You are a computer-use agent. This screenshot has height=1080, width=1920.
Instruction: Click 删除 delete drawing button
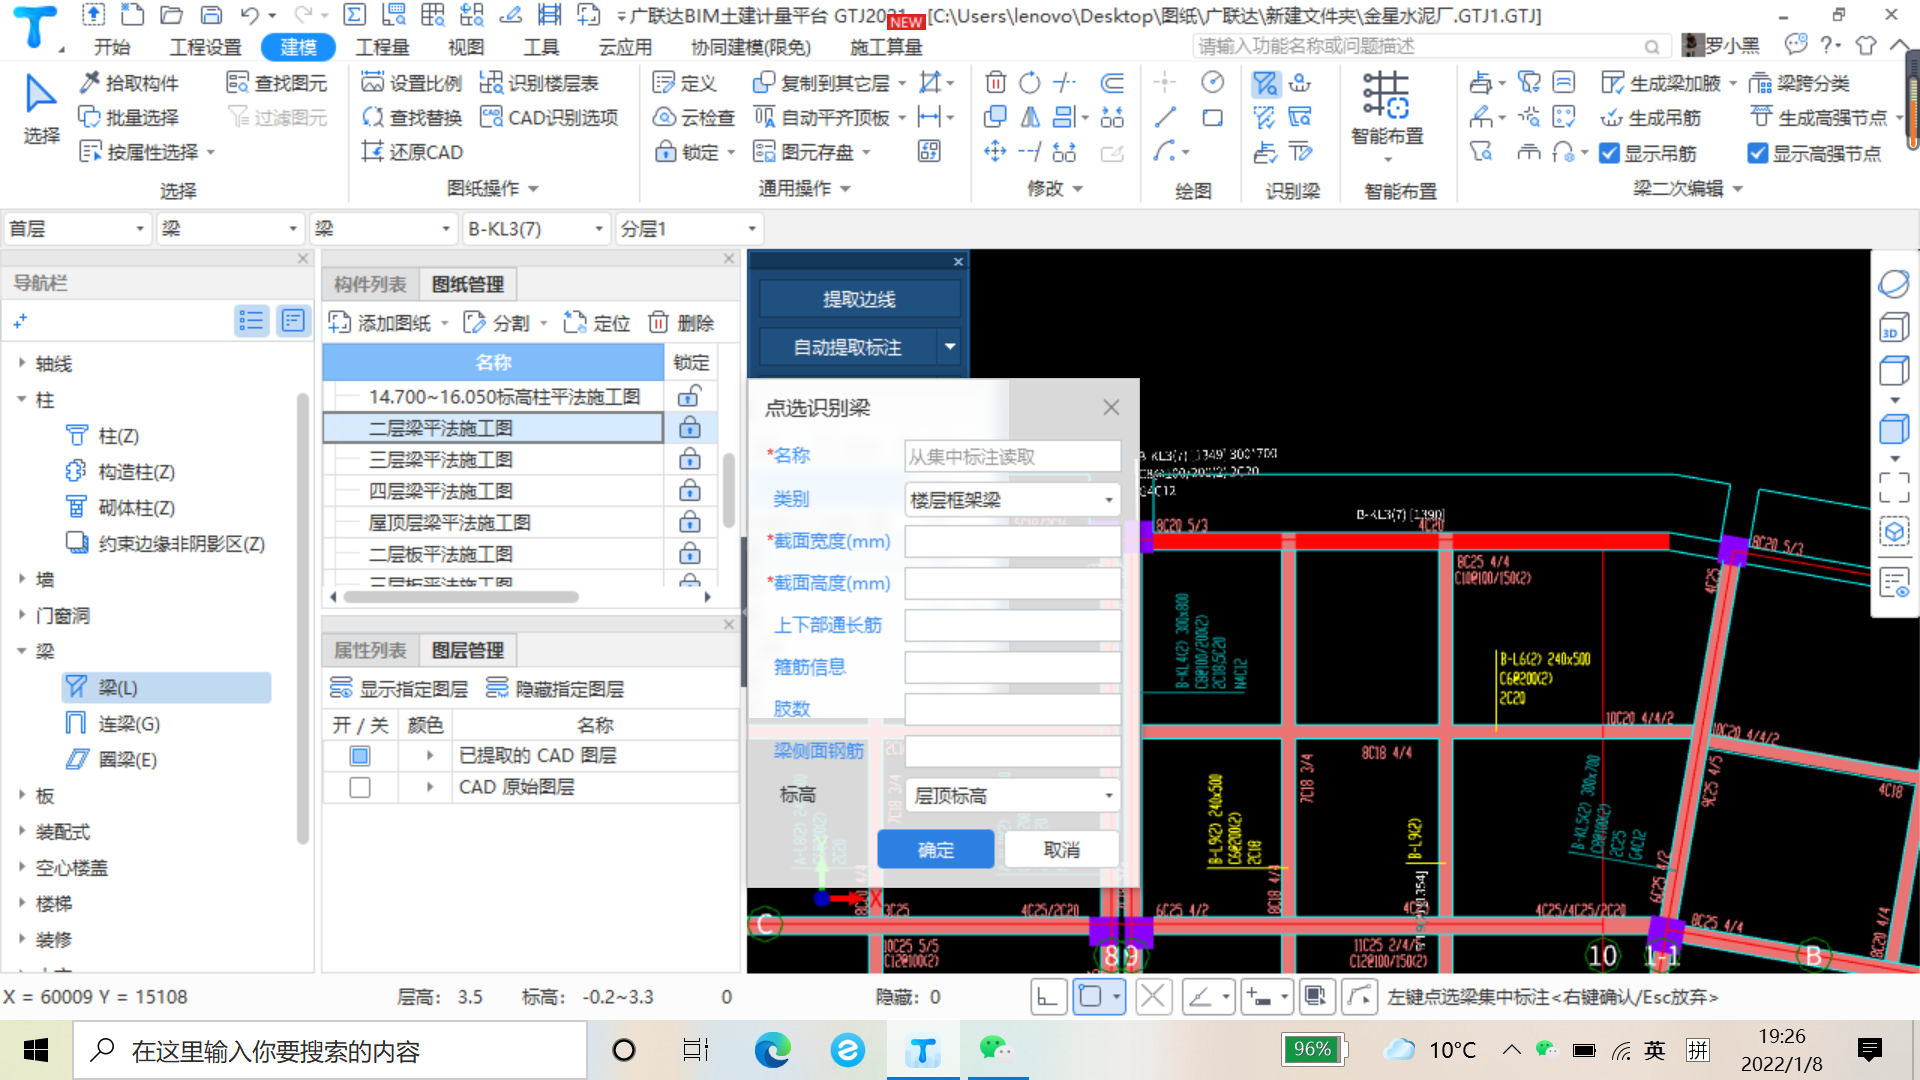click(x=681, y=323)
